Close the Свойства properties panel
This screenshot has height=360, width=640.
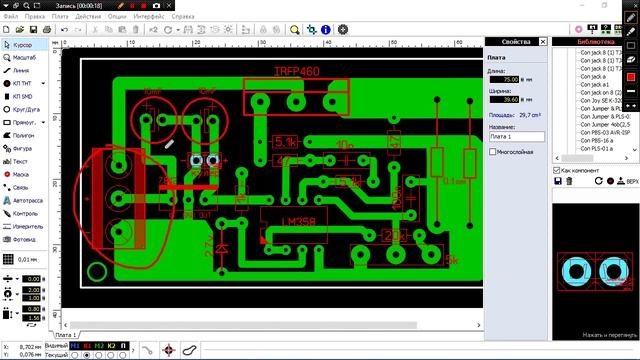543,42
